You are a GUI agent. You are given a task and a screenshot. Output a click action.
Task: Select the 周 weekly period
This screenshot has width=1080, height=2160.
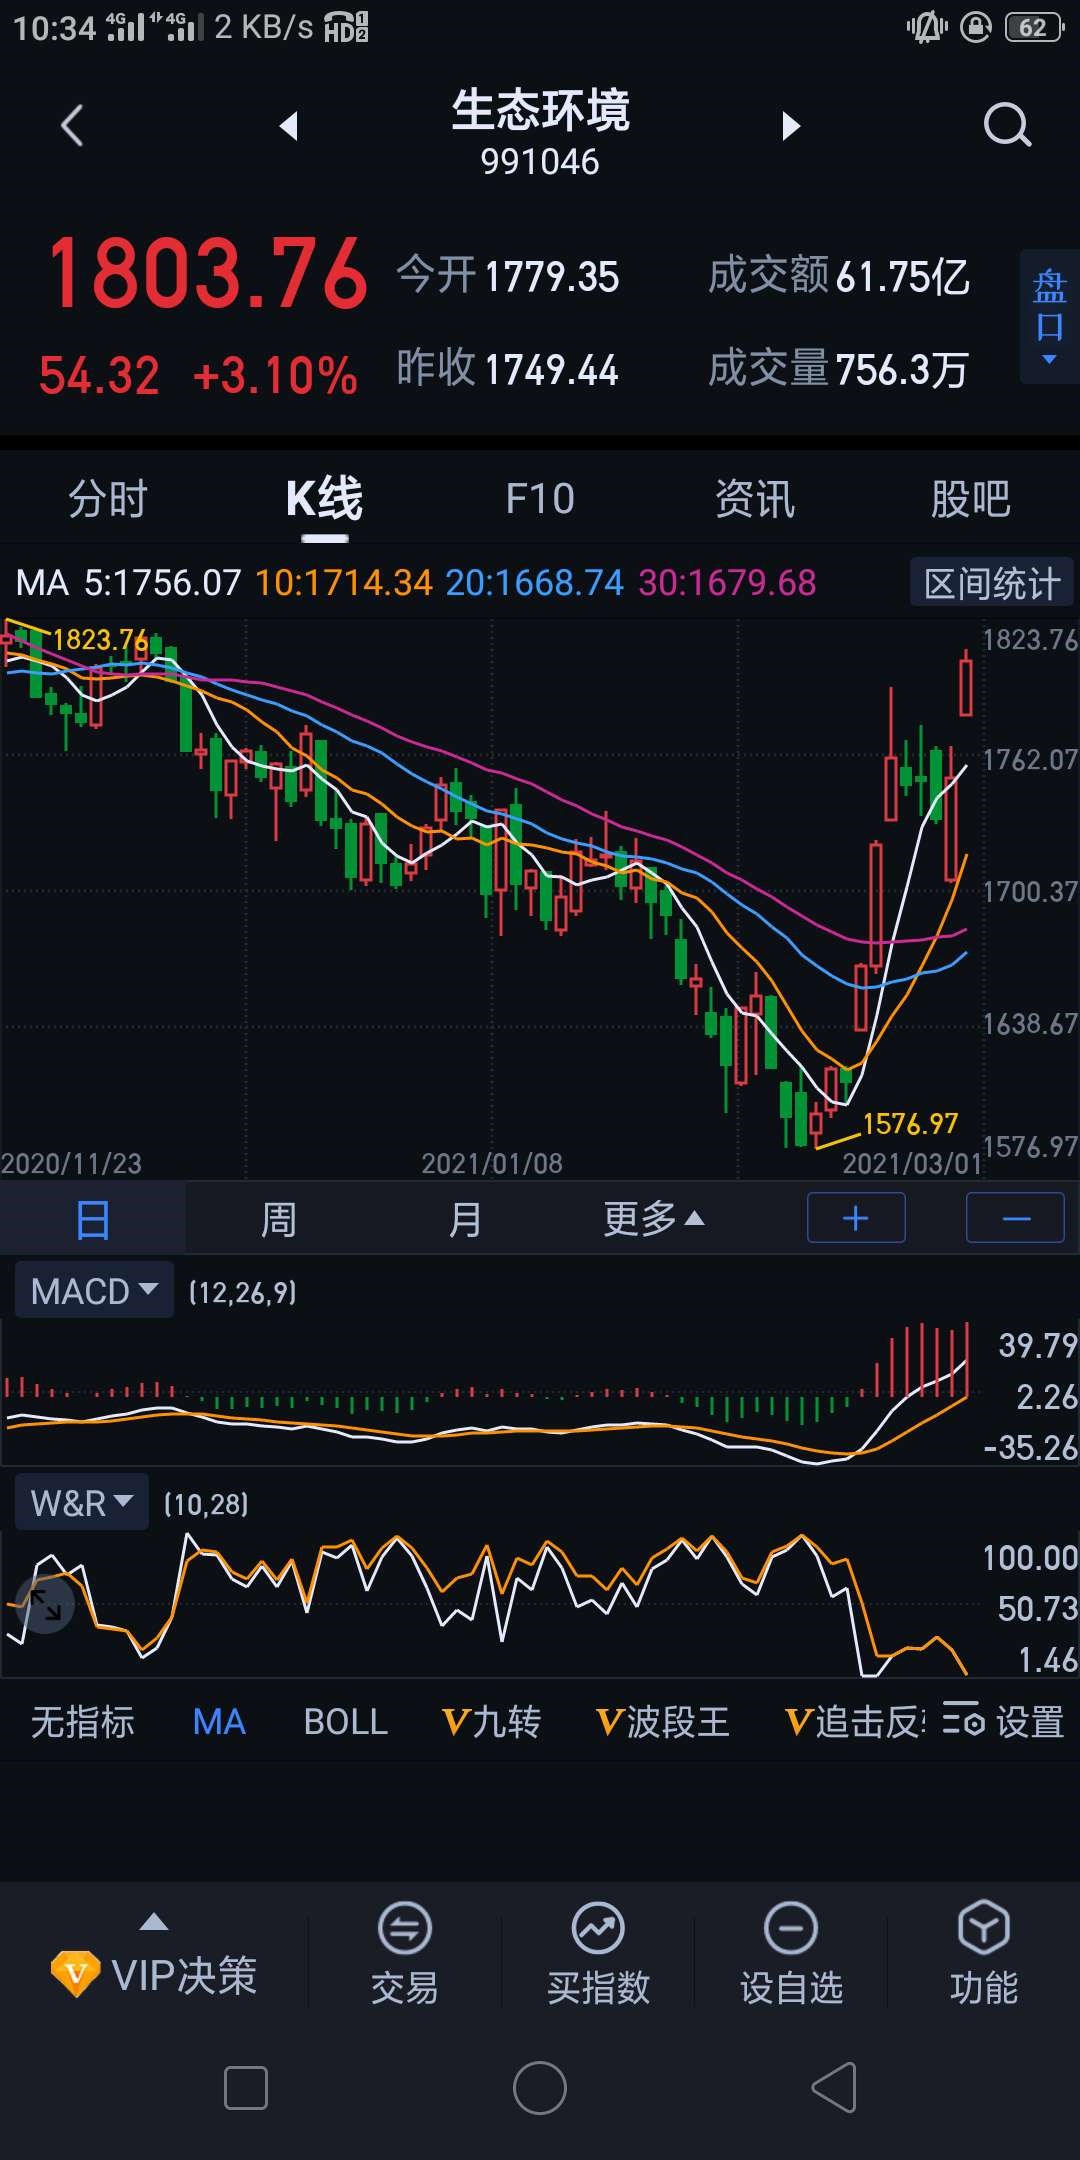pyautogui.click(x=279, y=1219)
